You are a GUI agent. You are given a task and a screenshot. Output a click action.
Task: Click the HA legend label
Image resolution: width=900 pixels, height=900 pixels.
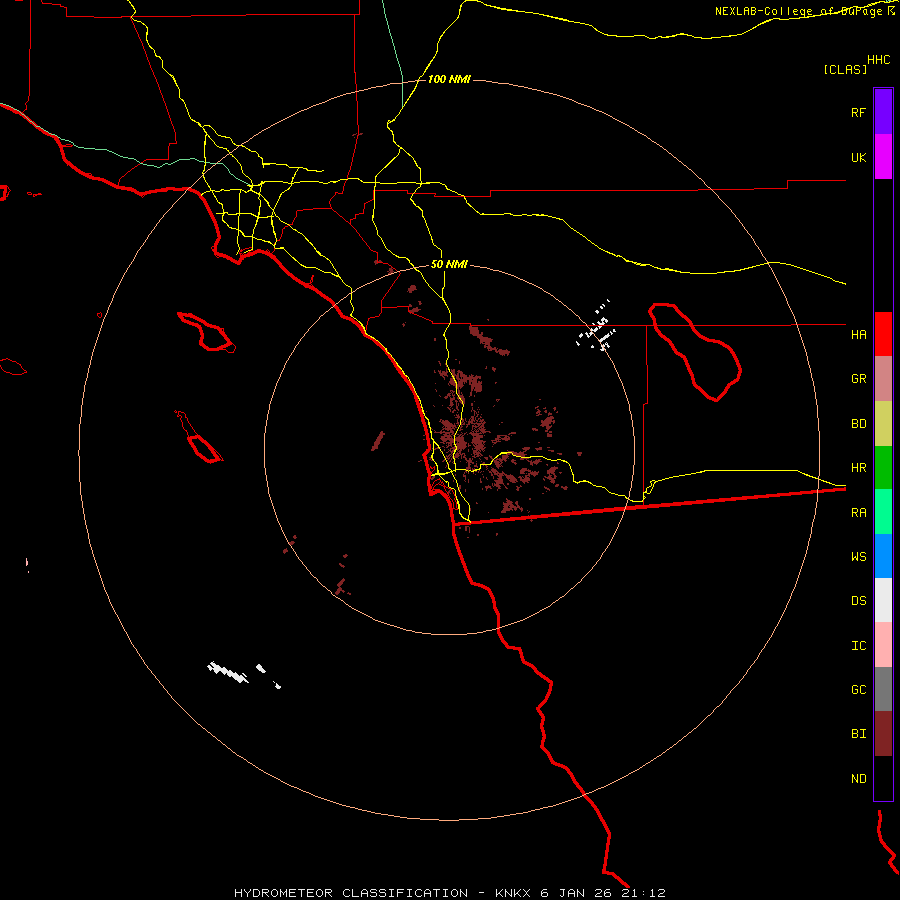pos(858,334)
